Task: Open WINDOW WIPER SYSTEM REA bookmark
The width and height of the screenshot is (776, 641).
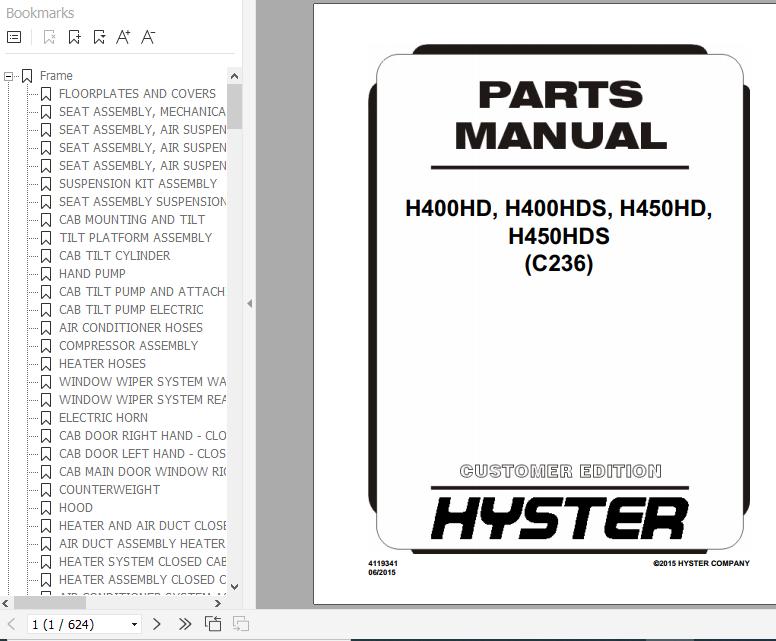Action: (142, 399)
